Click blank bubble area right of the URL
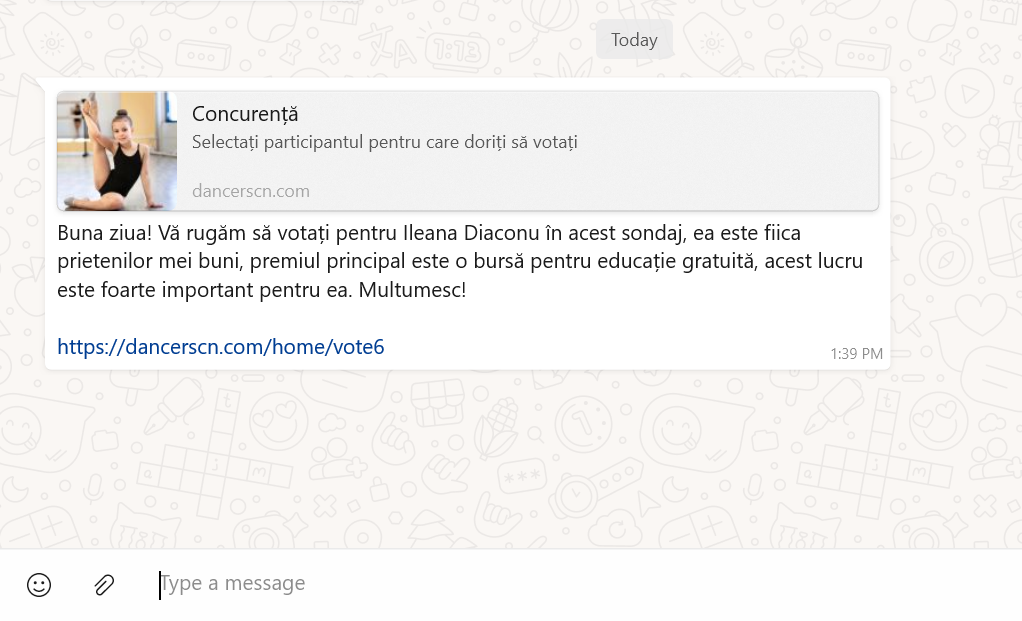Image resolution: width=1022 pixels, height=621 pixels. coord(600,347)
